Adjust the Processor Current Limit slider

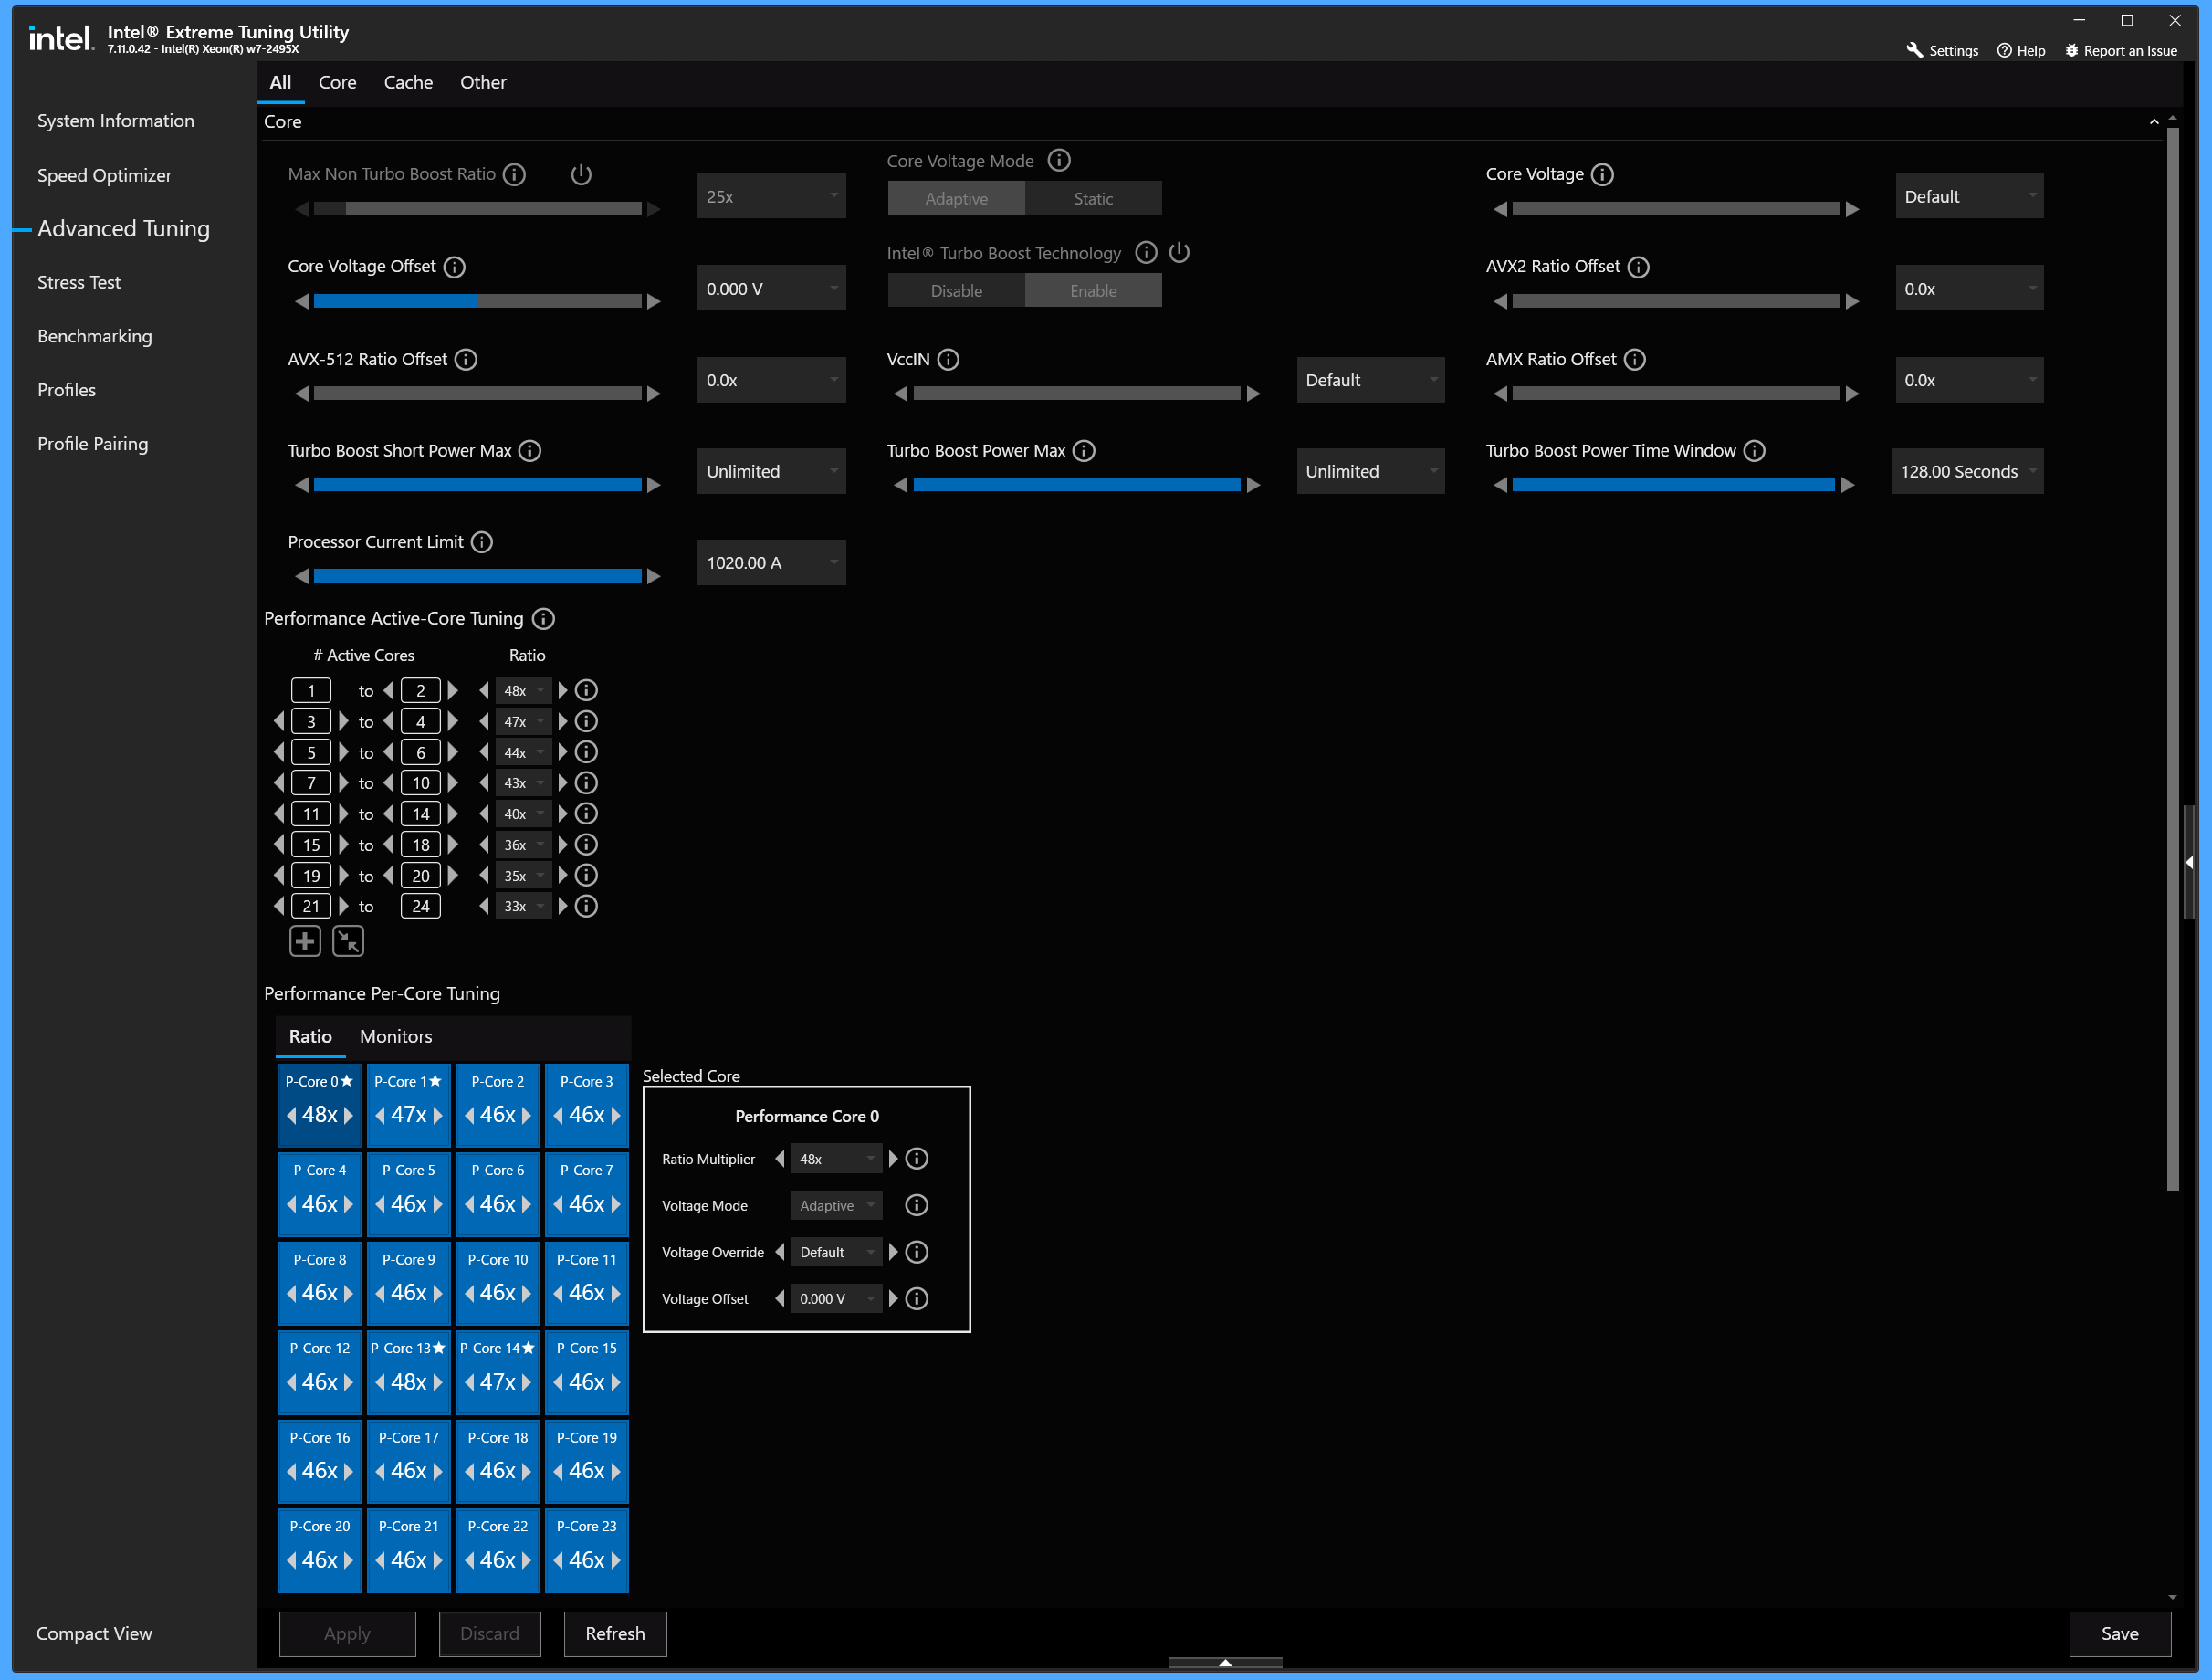[477, 576]
